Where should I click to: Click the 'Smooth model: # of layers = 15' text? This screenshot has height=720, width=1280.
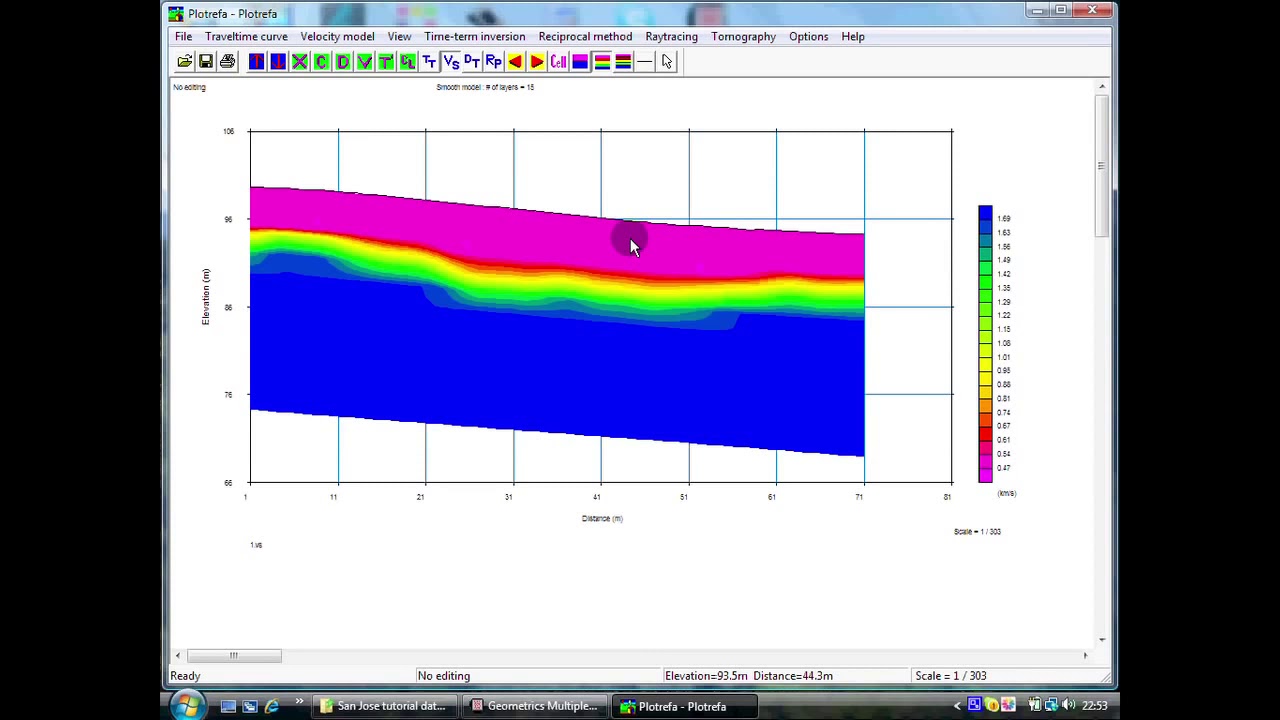(x=485, y=87)
